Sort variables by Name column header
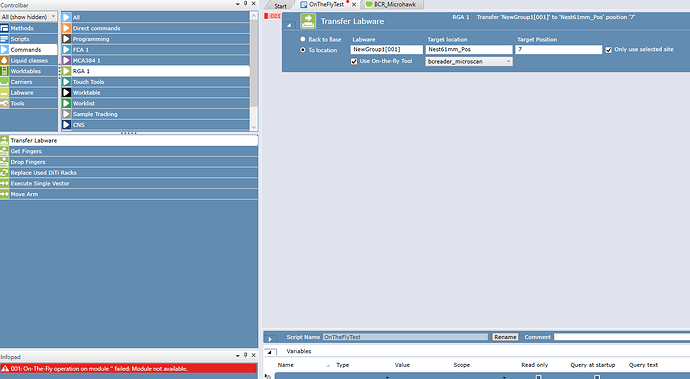Screen dimensions: 690x379 pyautogui.click(x=286, y=365)
